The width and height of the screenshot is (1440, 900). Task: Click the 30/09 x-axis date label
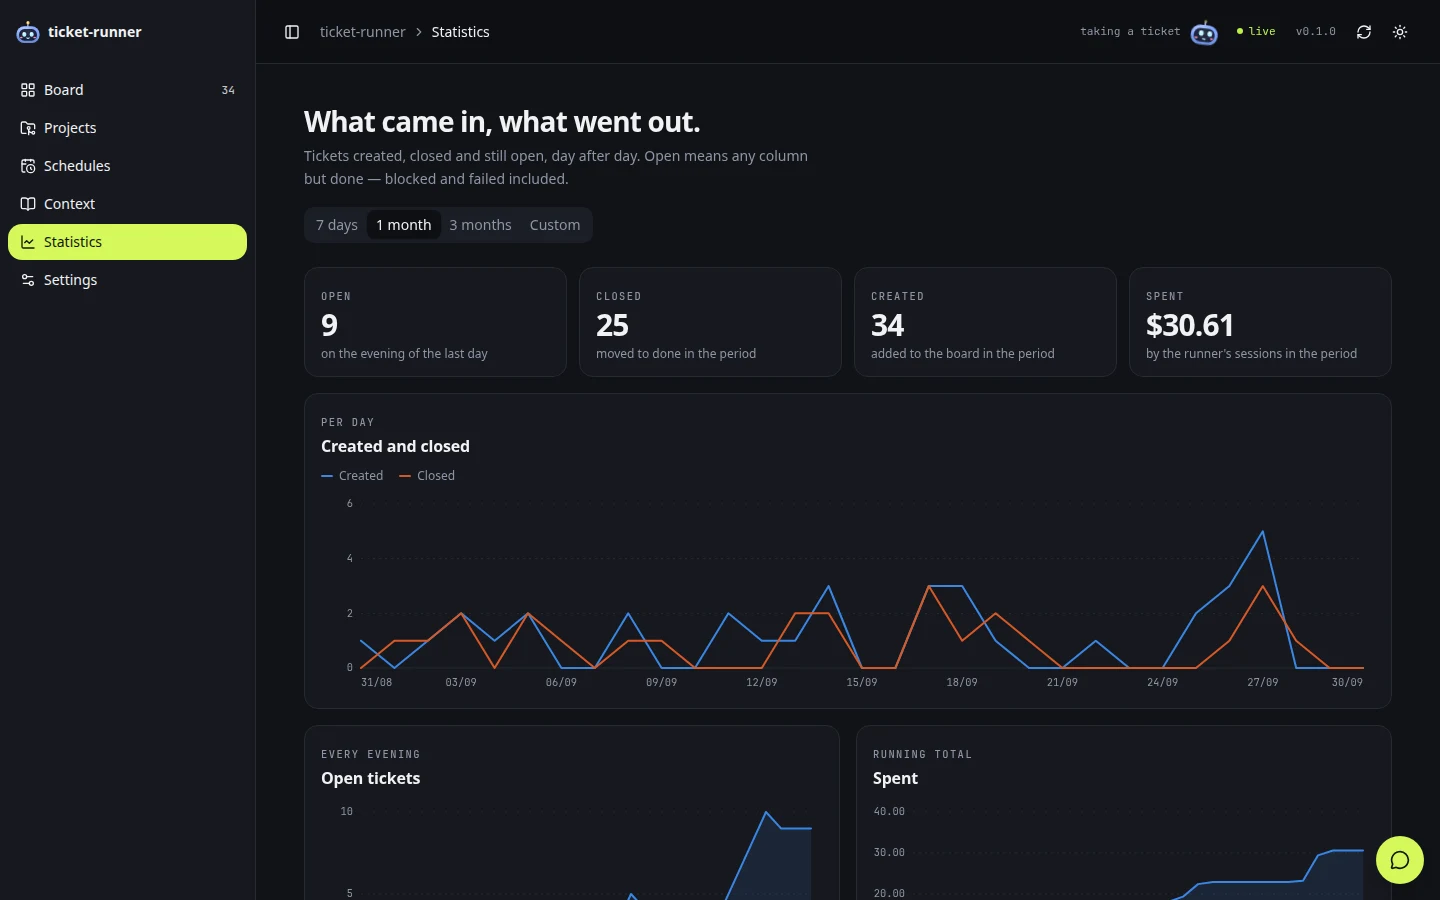(x=1347, y=682)
